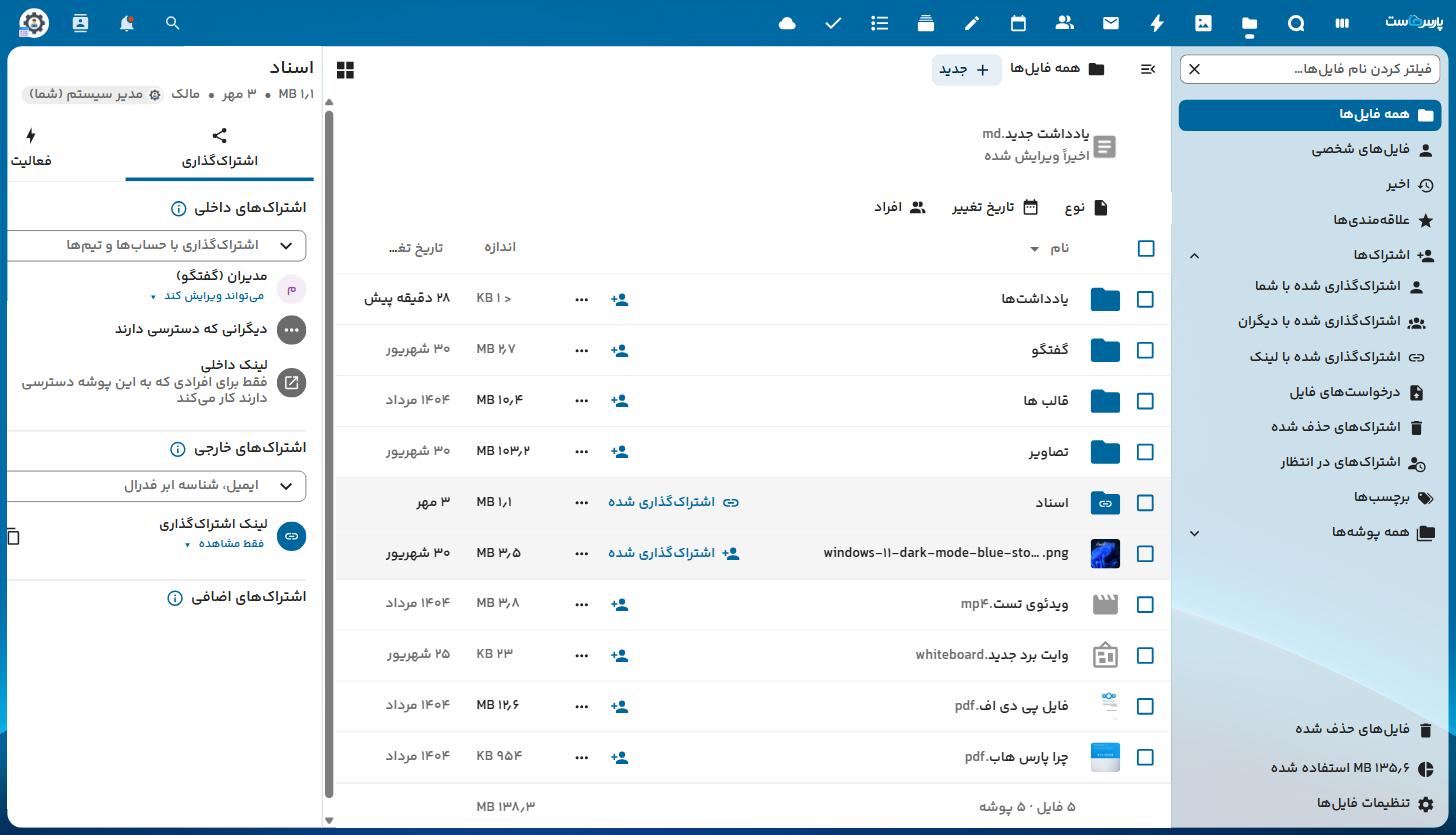This screenshot has height=835, width=1456.
Task: Copy the share link to clipboard
Action: pyautogui.click(x=13, y=537)
